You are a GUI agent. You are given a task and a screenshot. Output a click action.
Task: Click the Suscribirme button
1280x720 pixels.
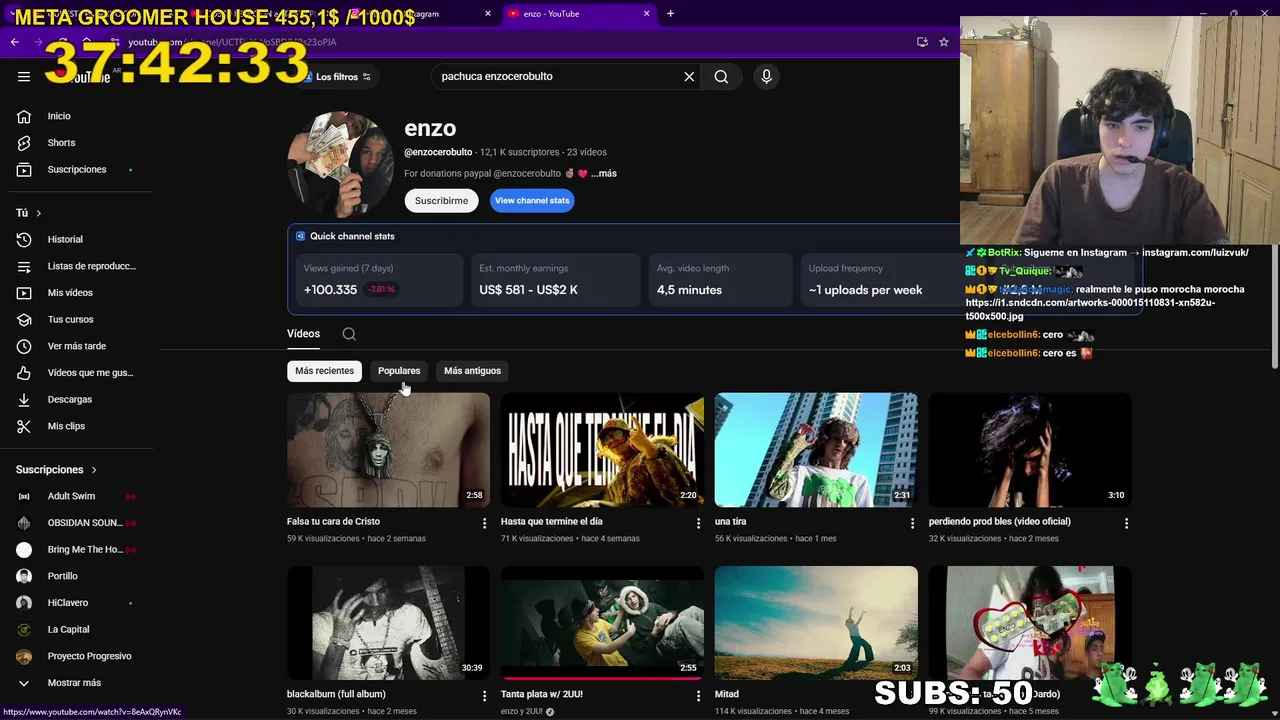point(441,200)
